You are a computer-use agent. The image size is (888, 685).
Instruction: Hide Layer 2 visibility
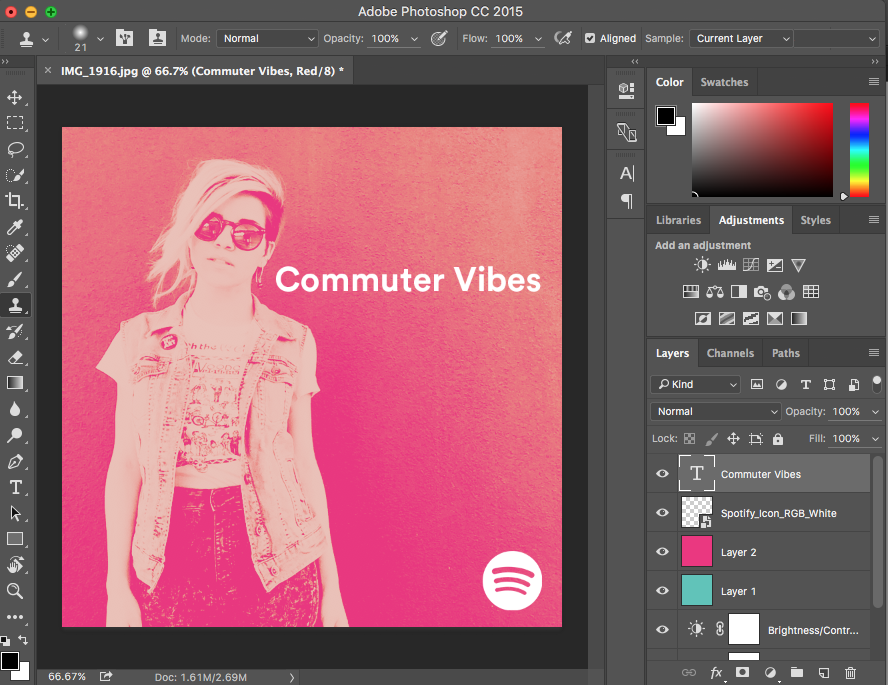pyautogui.click(x=662, y=551)
